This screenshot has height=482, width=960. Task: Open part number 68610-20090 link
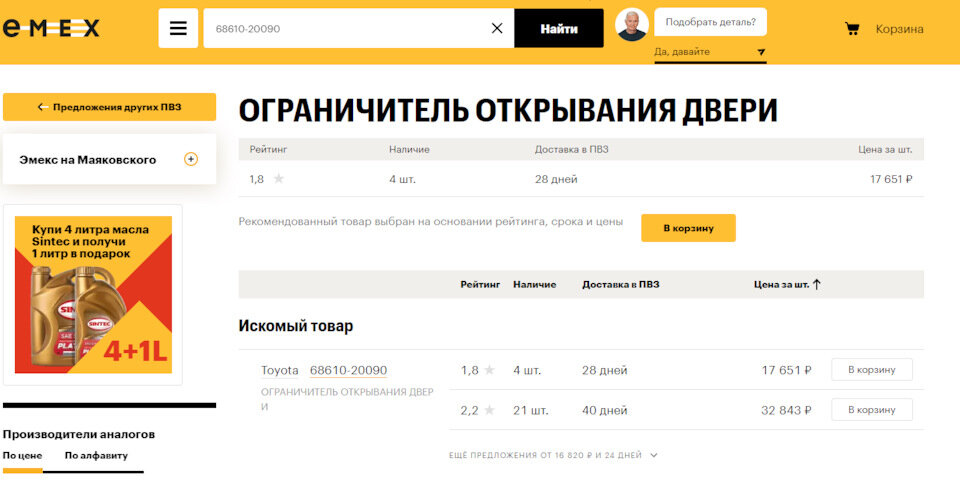[x=348, y=371]
